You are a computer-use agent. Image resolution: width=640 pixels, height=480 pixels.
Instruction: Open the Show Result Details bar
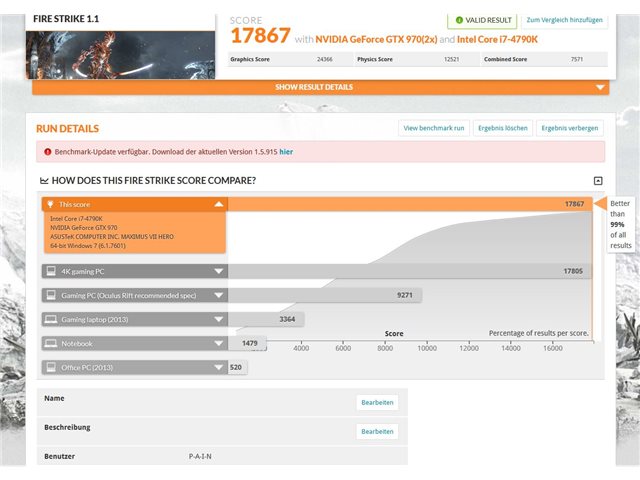[320, 87]
